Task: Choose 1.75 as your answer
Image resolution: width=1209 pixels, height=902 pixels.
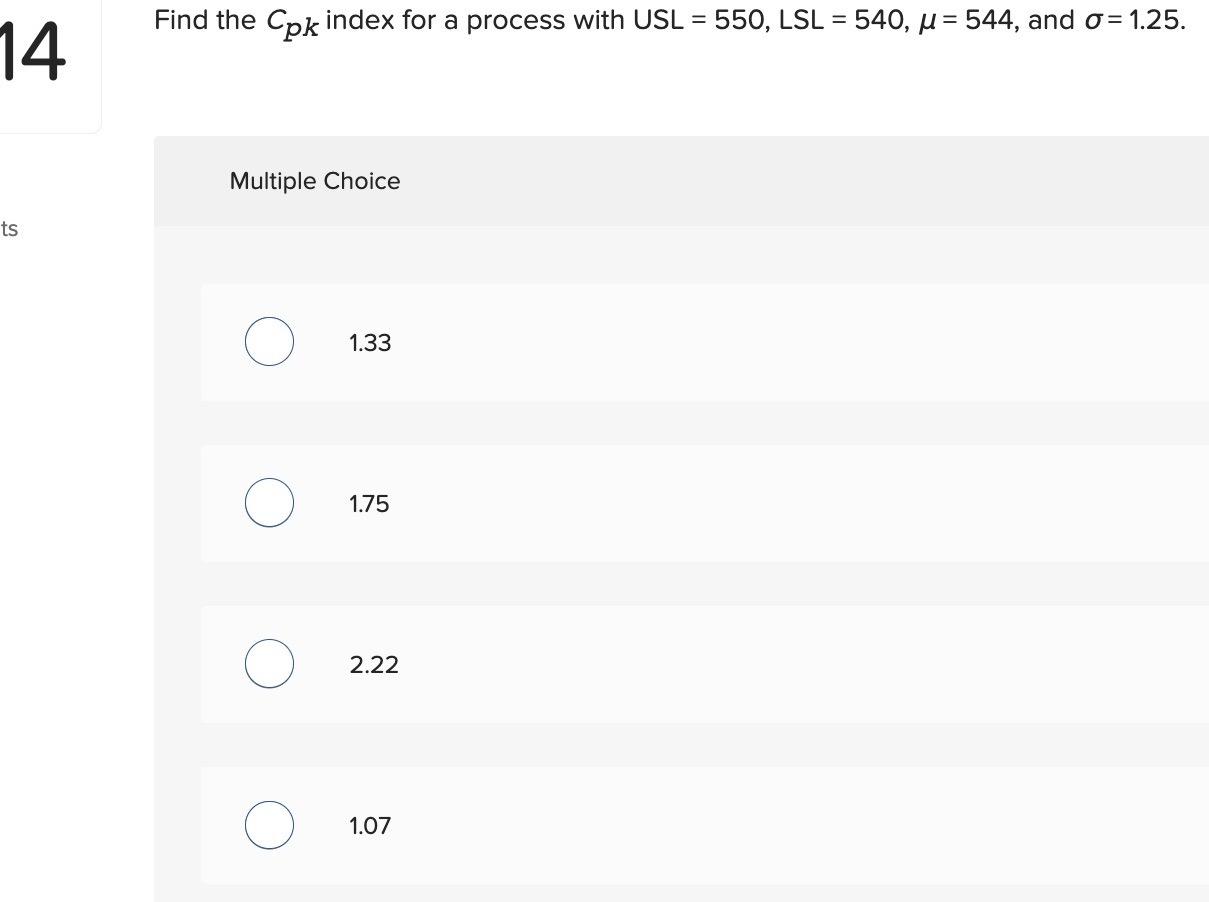Action: point(368,504)
